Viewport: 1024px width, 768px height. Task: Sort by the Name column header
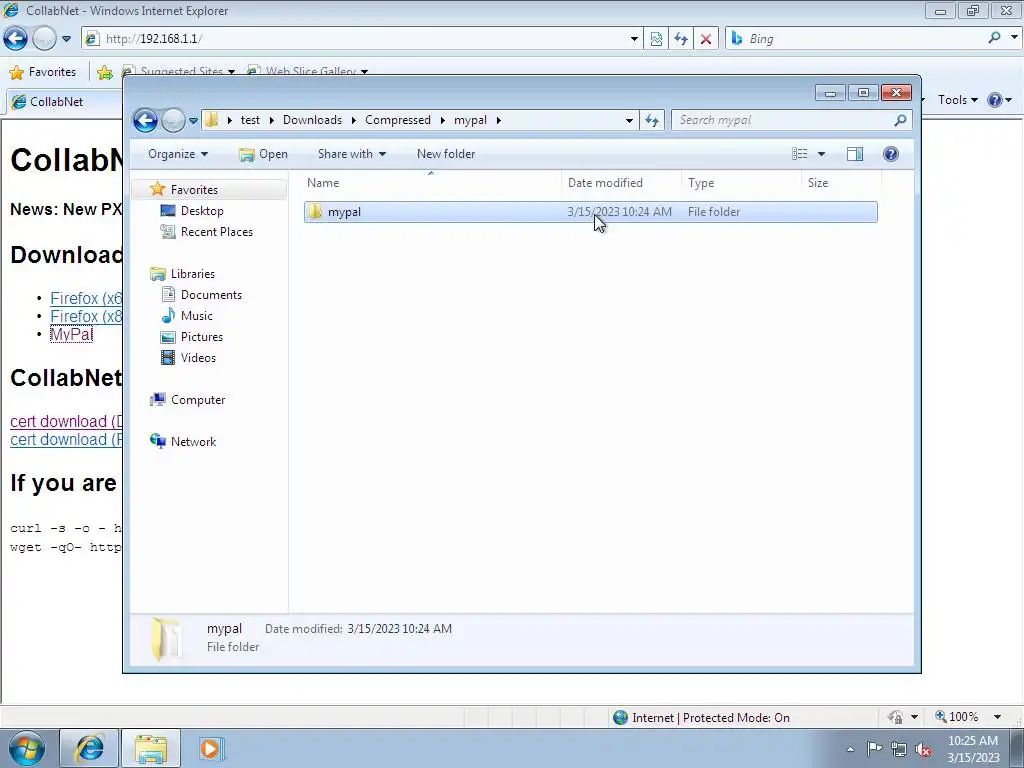coord(431,183)
